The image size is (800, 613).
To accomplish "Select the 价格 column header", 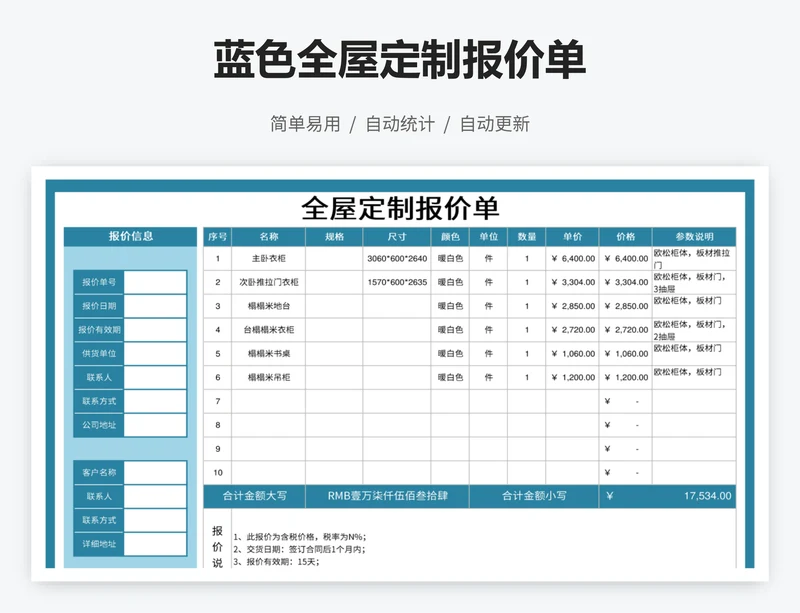I will (x=626, y=237).
